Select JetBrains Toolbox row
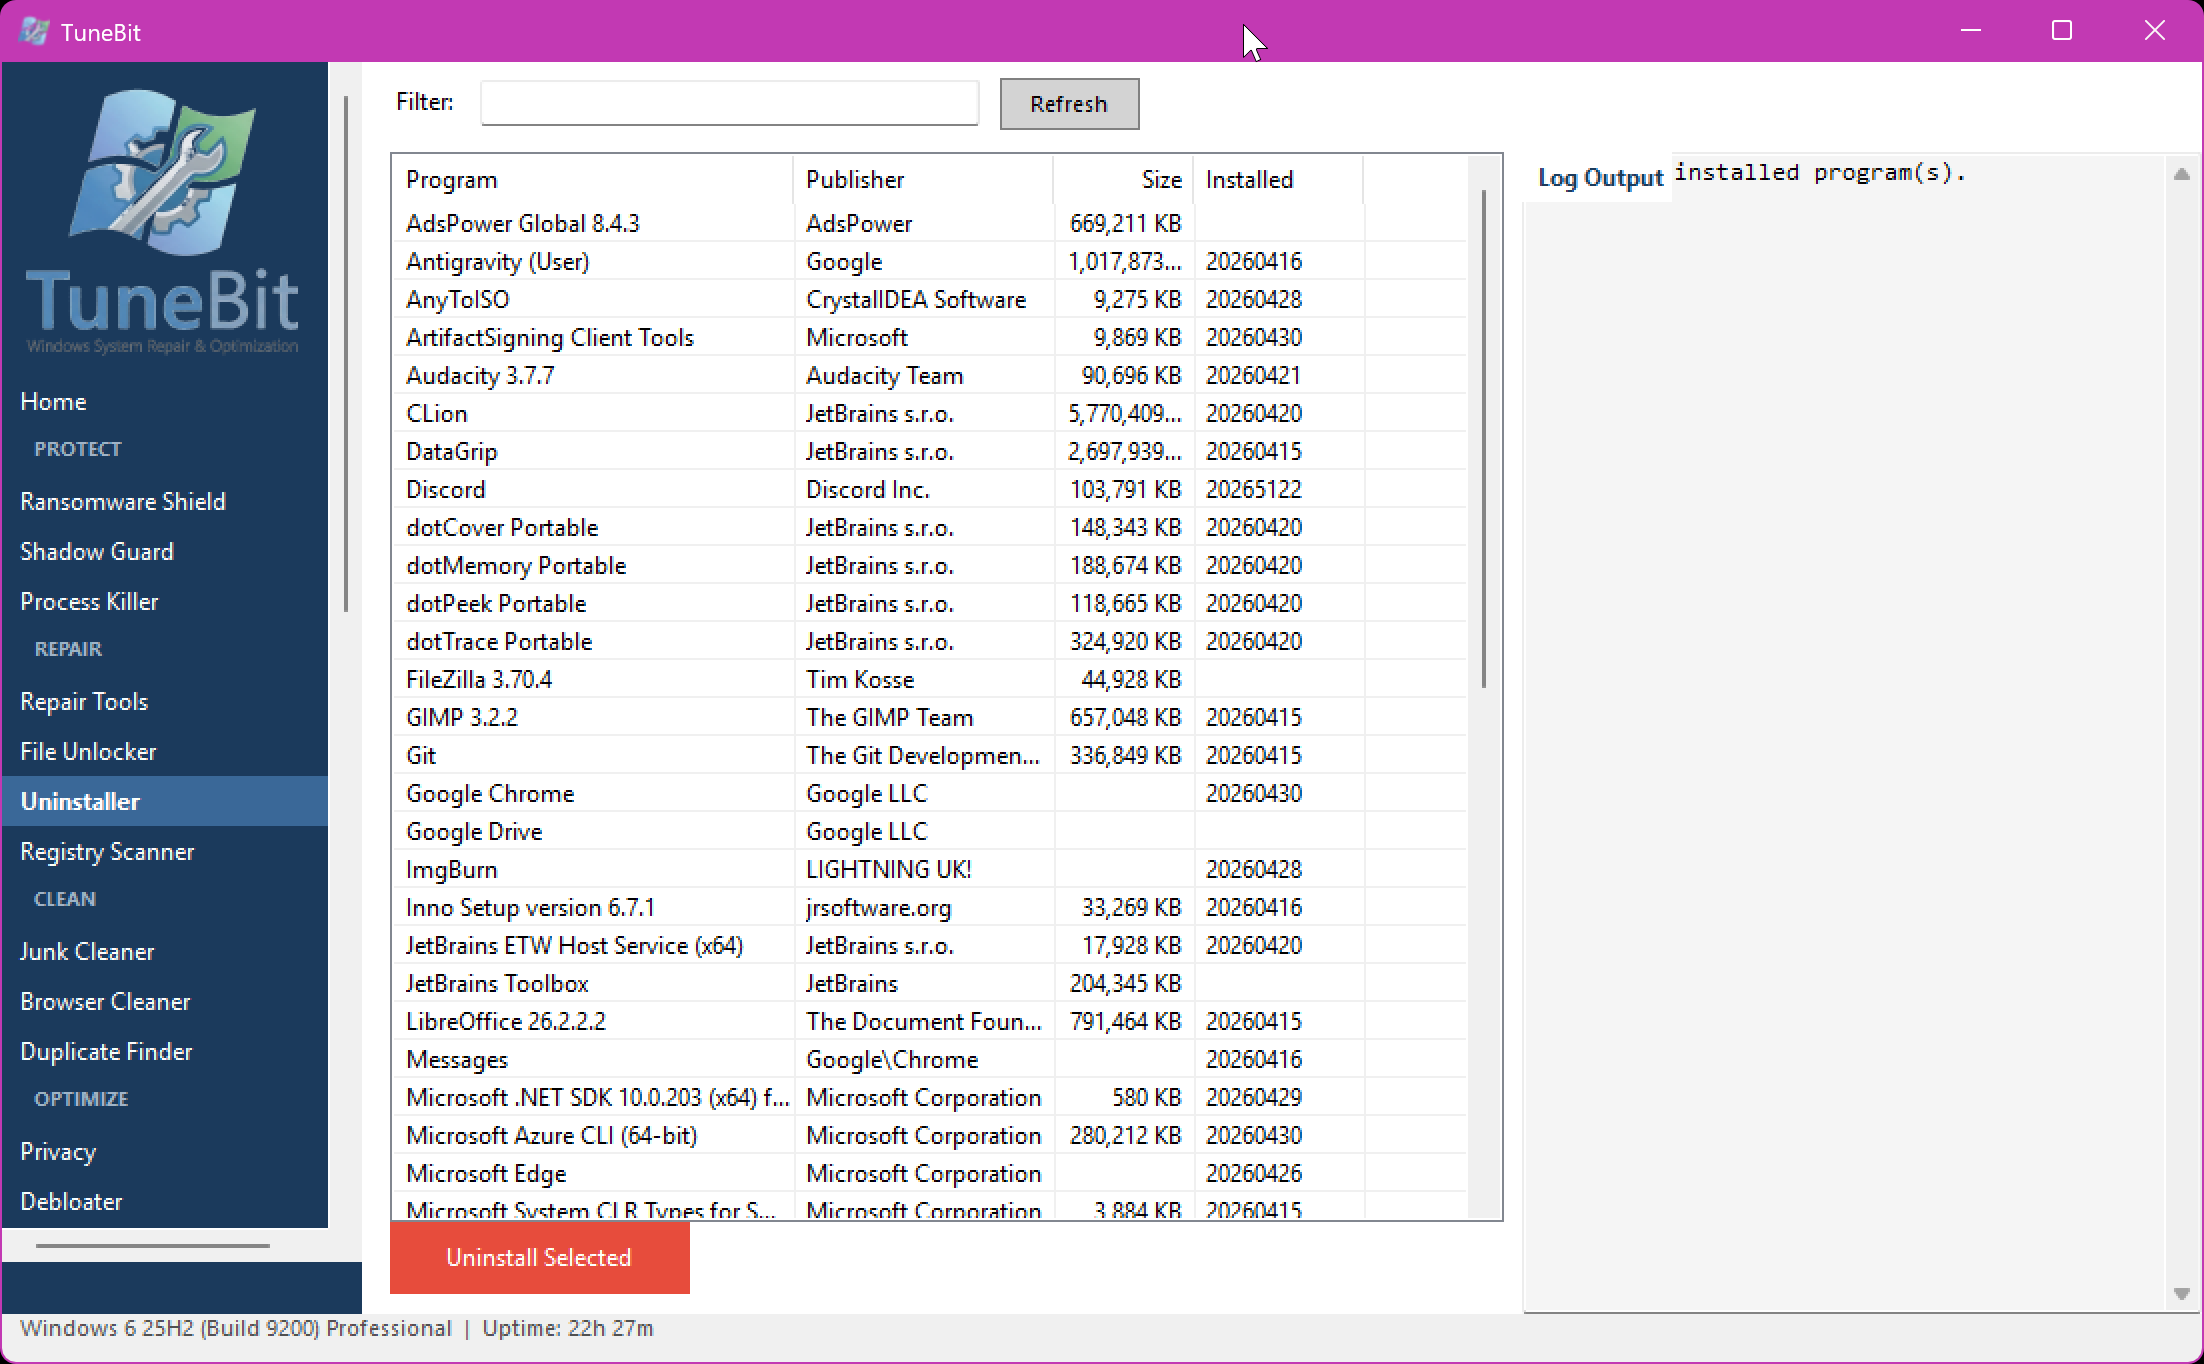Viewport: 2204px width, 1364px height. (x=930, y=983)
